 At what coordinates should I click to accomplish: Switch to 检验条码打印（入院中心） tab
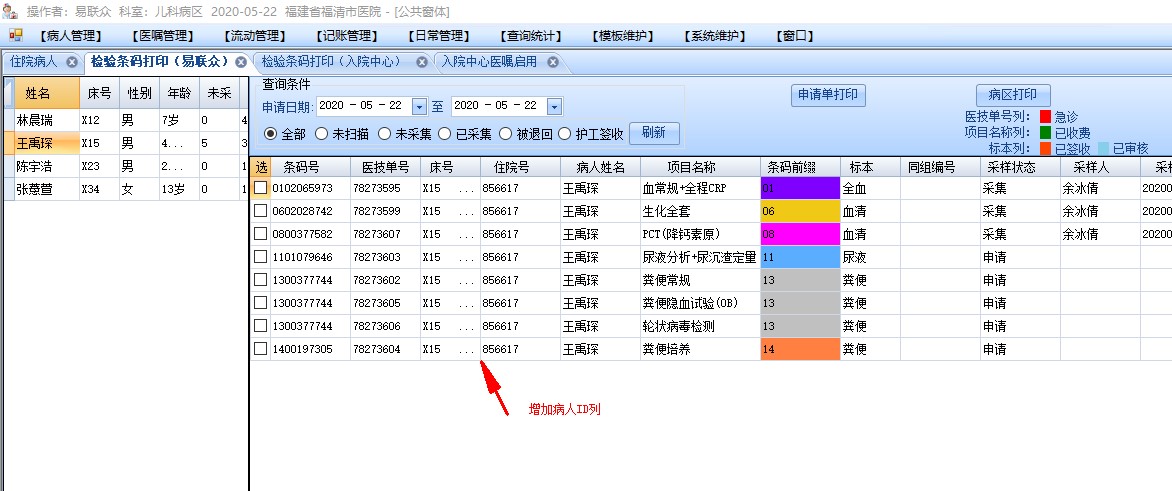[x=331, y=62]
